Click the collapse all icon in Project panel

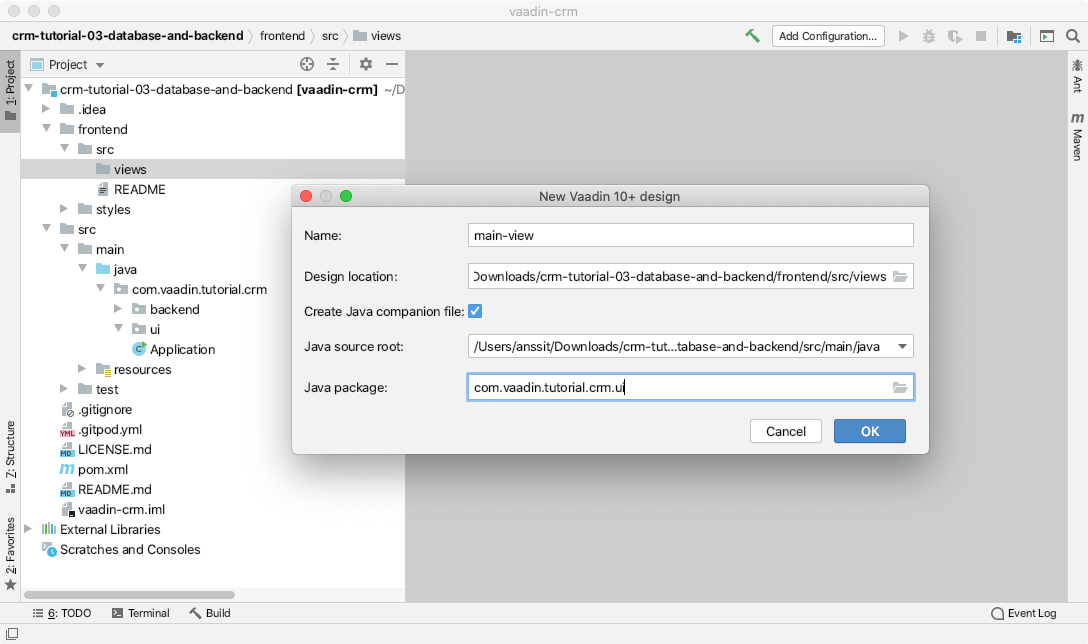click(x=333, y=64)
